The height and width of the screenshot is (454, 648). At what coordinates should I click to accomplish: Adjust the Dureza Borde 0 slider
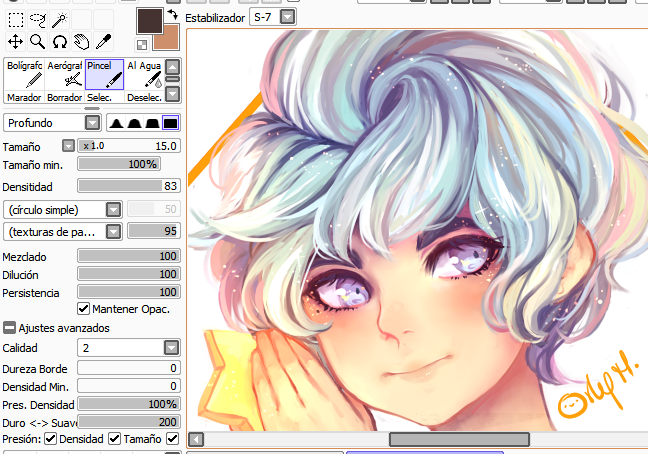(129, 368)
